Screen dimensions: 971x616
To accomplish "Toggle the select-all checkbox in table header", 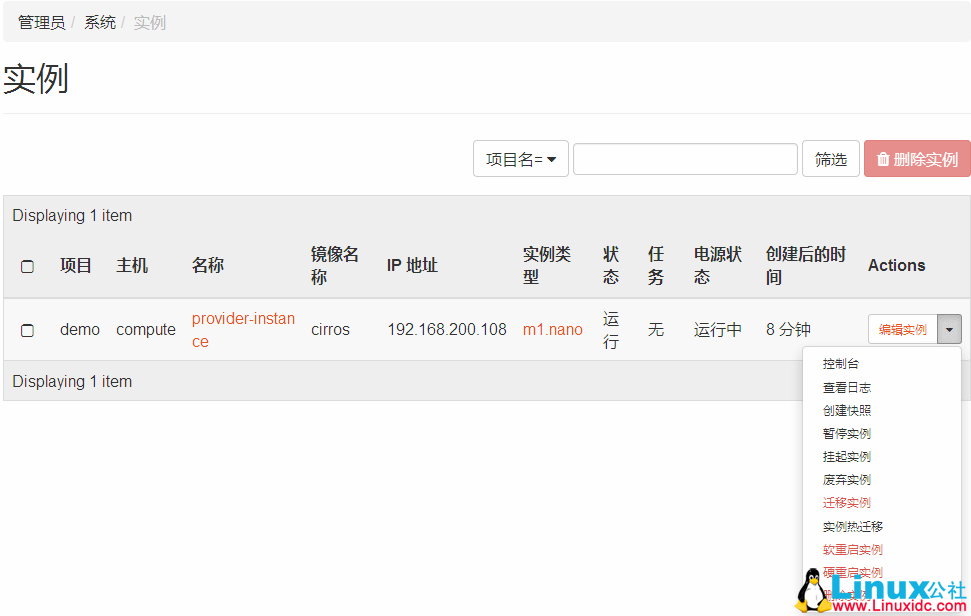I will [27, 265].
